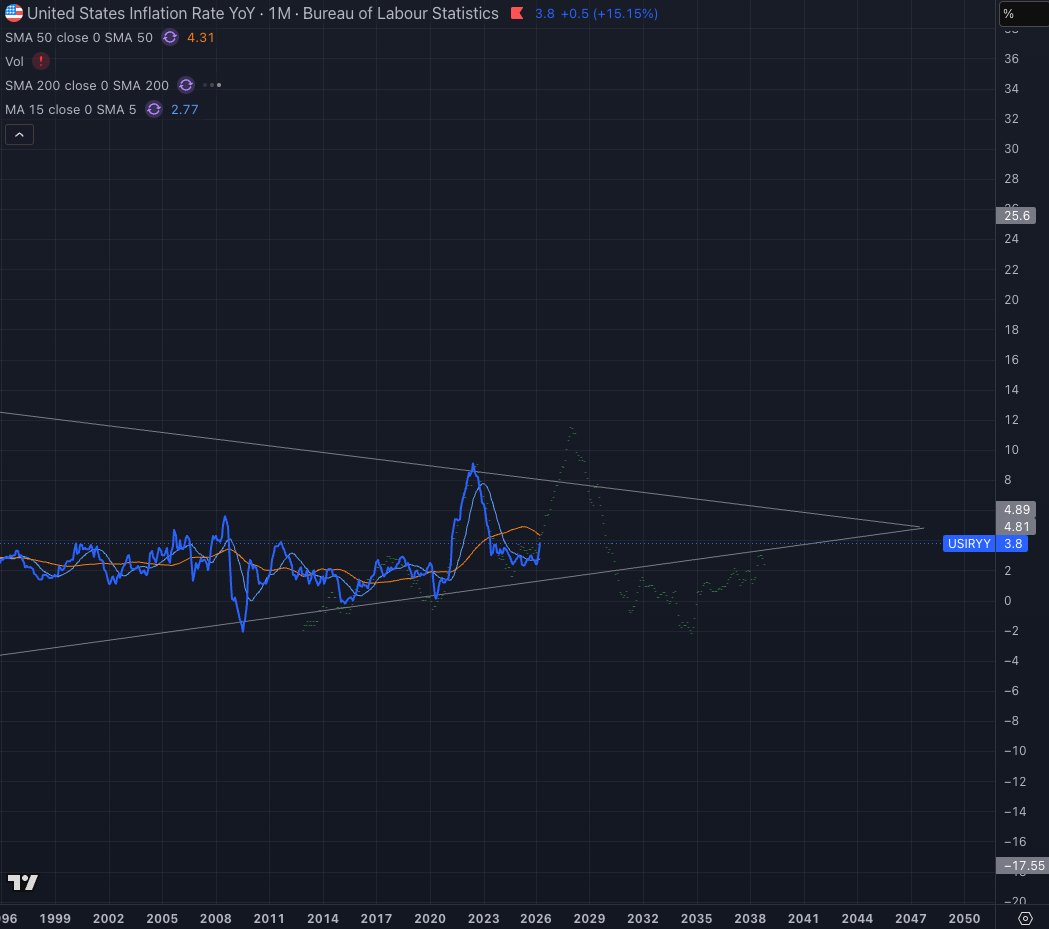Click the blue 3.8 current price label

coord(1013,544)
